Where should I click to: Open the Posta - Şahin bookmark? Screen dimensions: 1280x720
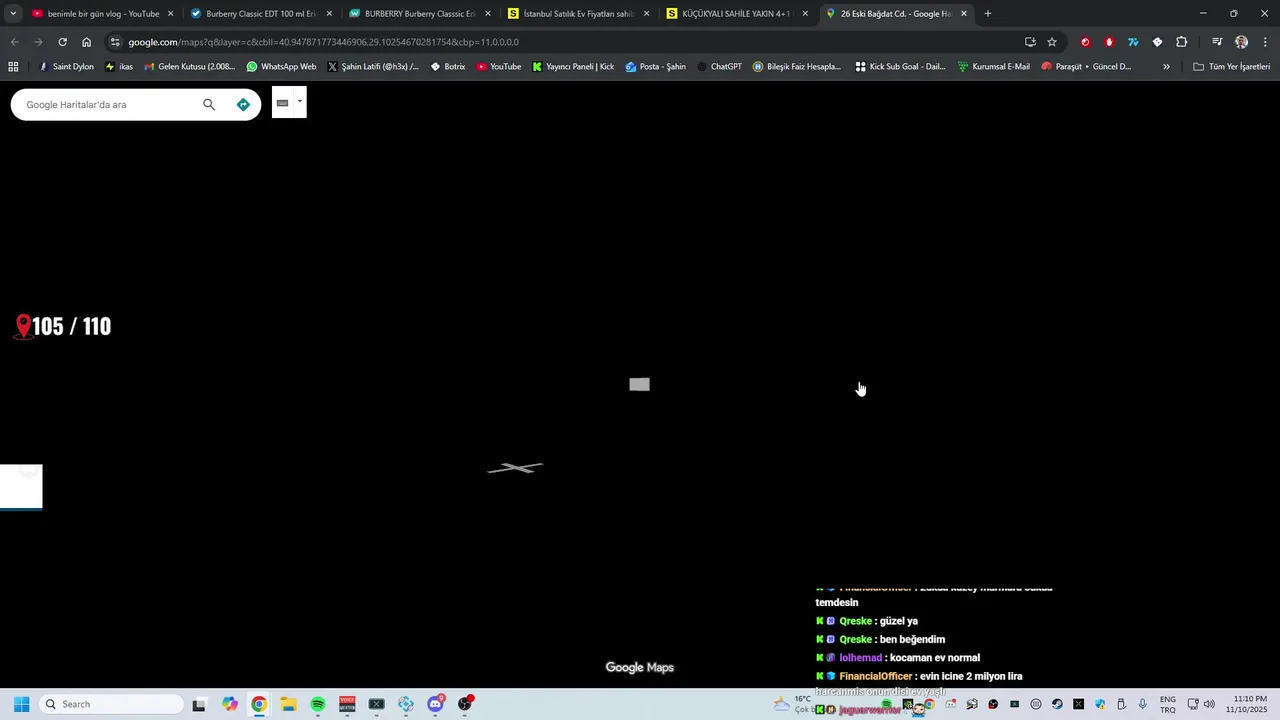(x=656, y=67)
